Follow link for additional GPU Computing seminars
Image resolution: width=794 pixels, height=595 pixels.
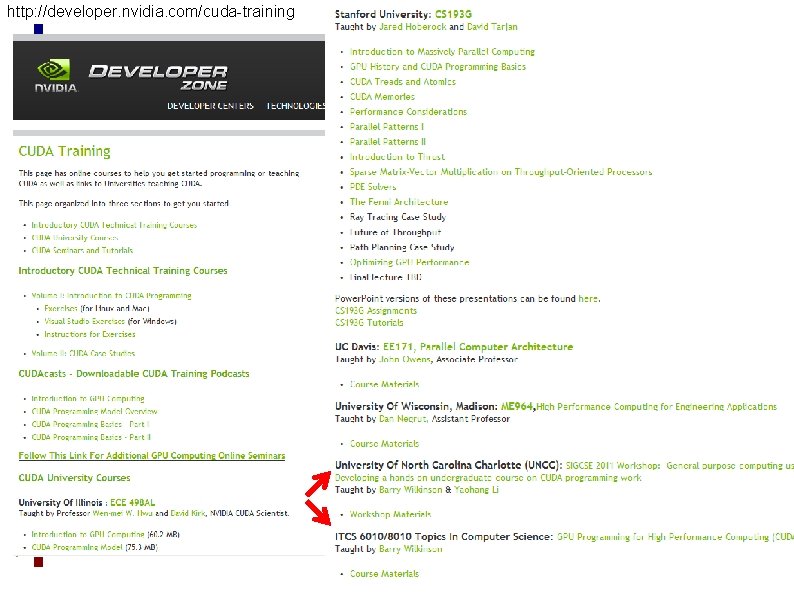click(x=152, y=456)
